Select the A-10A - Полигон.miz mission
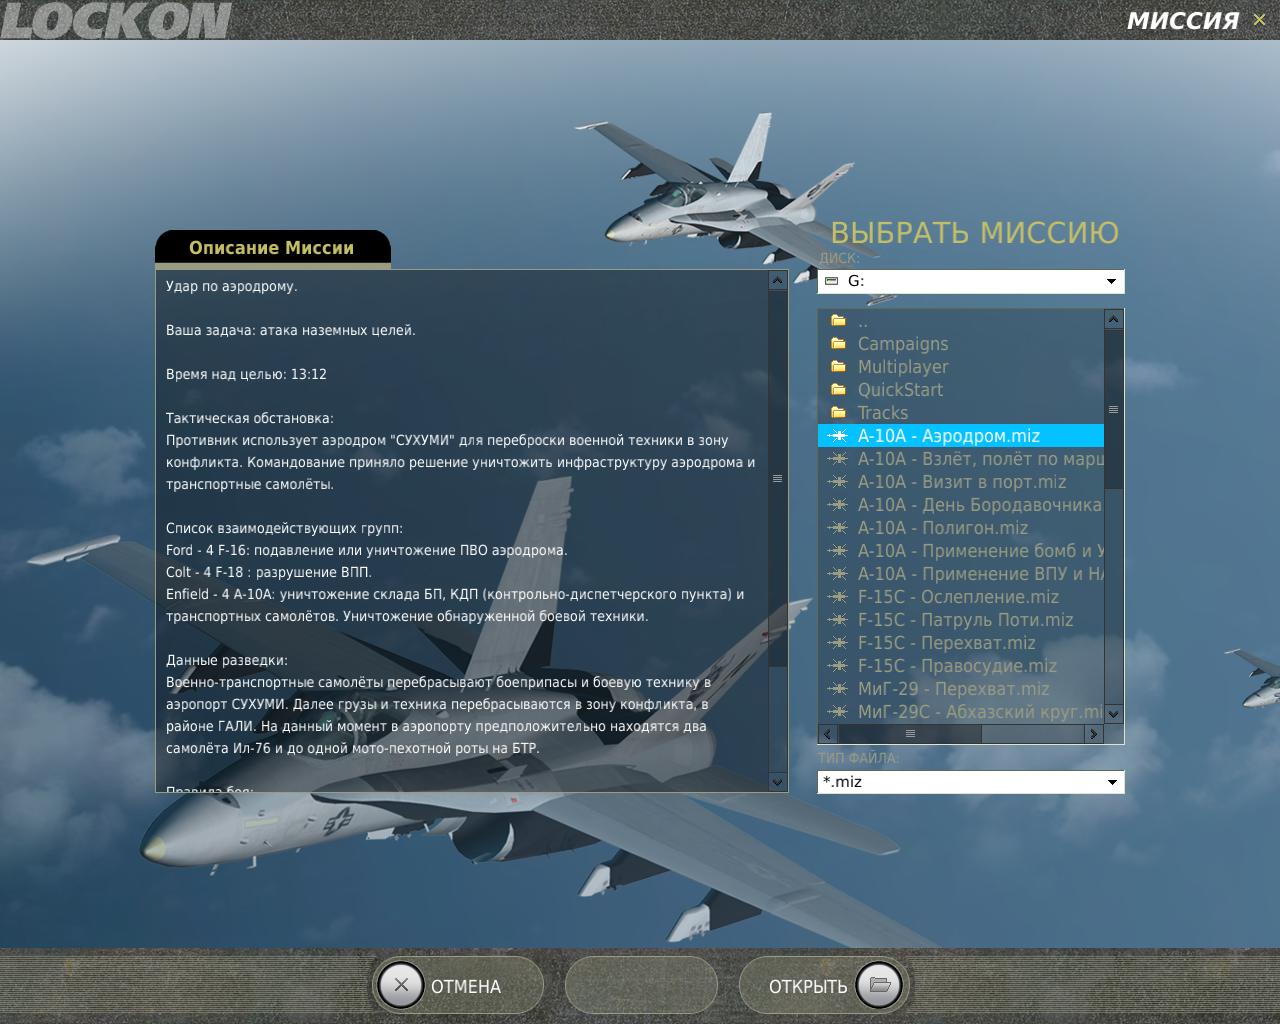 [x=942, y=528]
